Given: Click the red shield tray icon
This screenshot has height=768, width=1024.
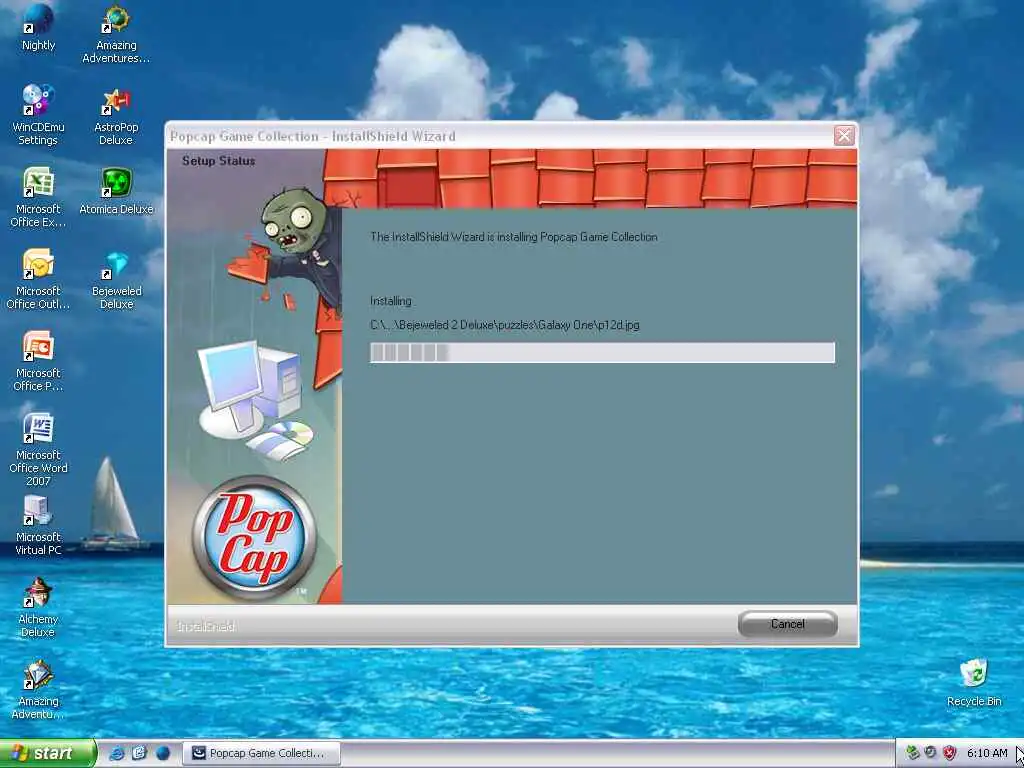Looking at the screenshot, I should click(x=949, y=753).
